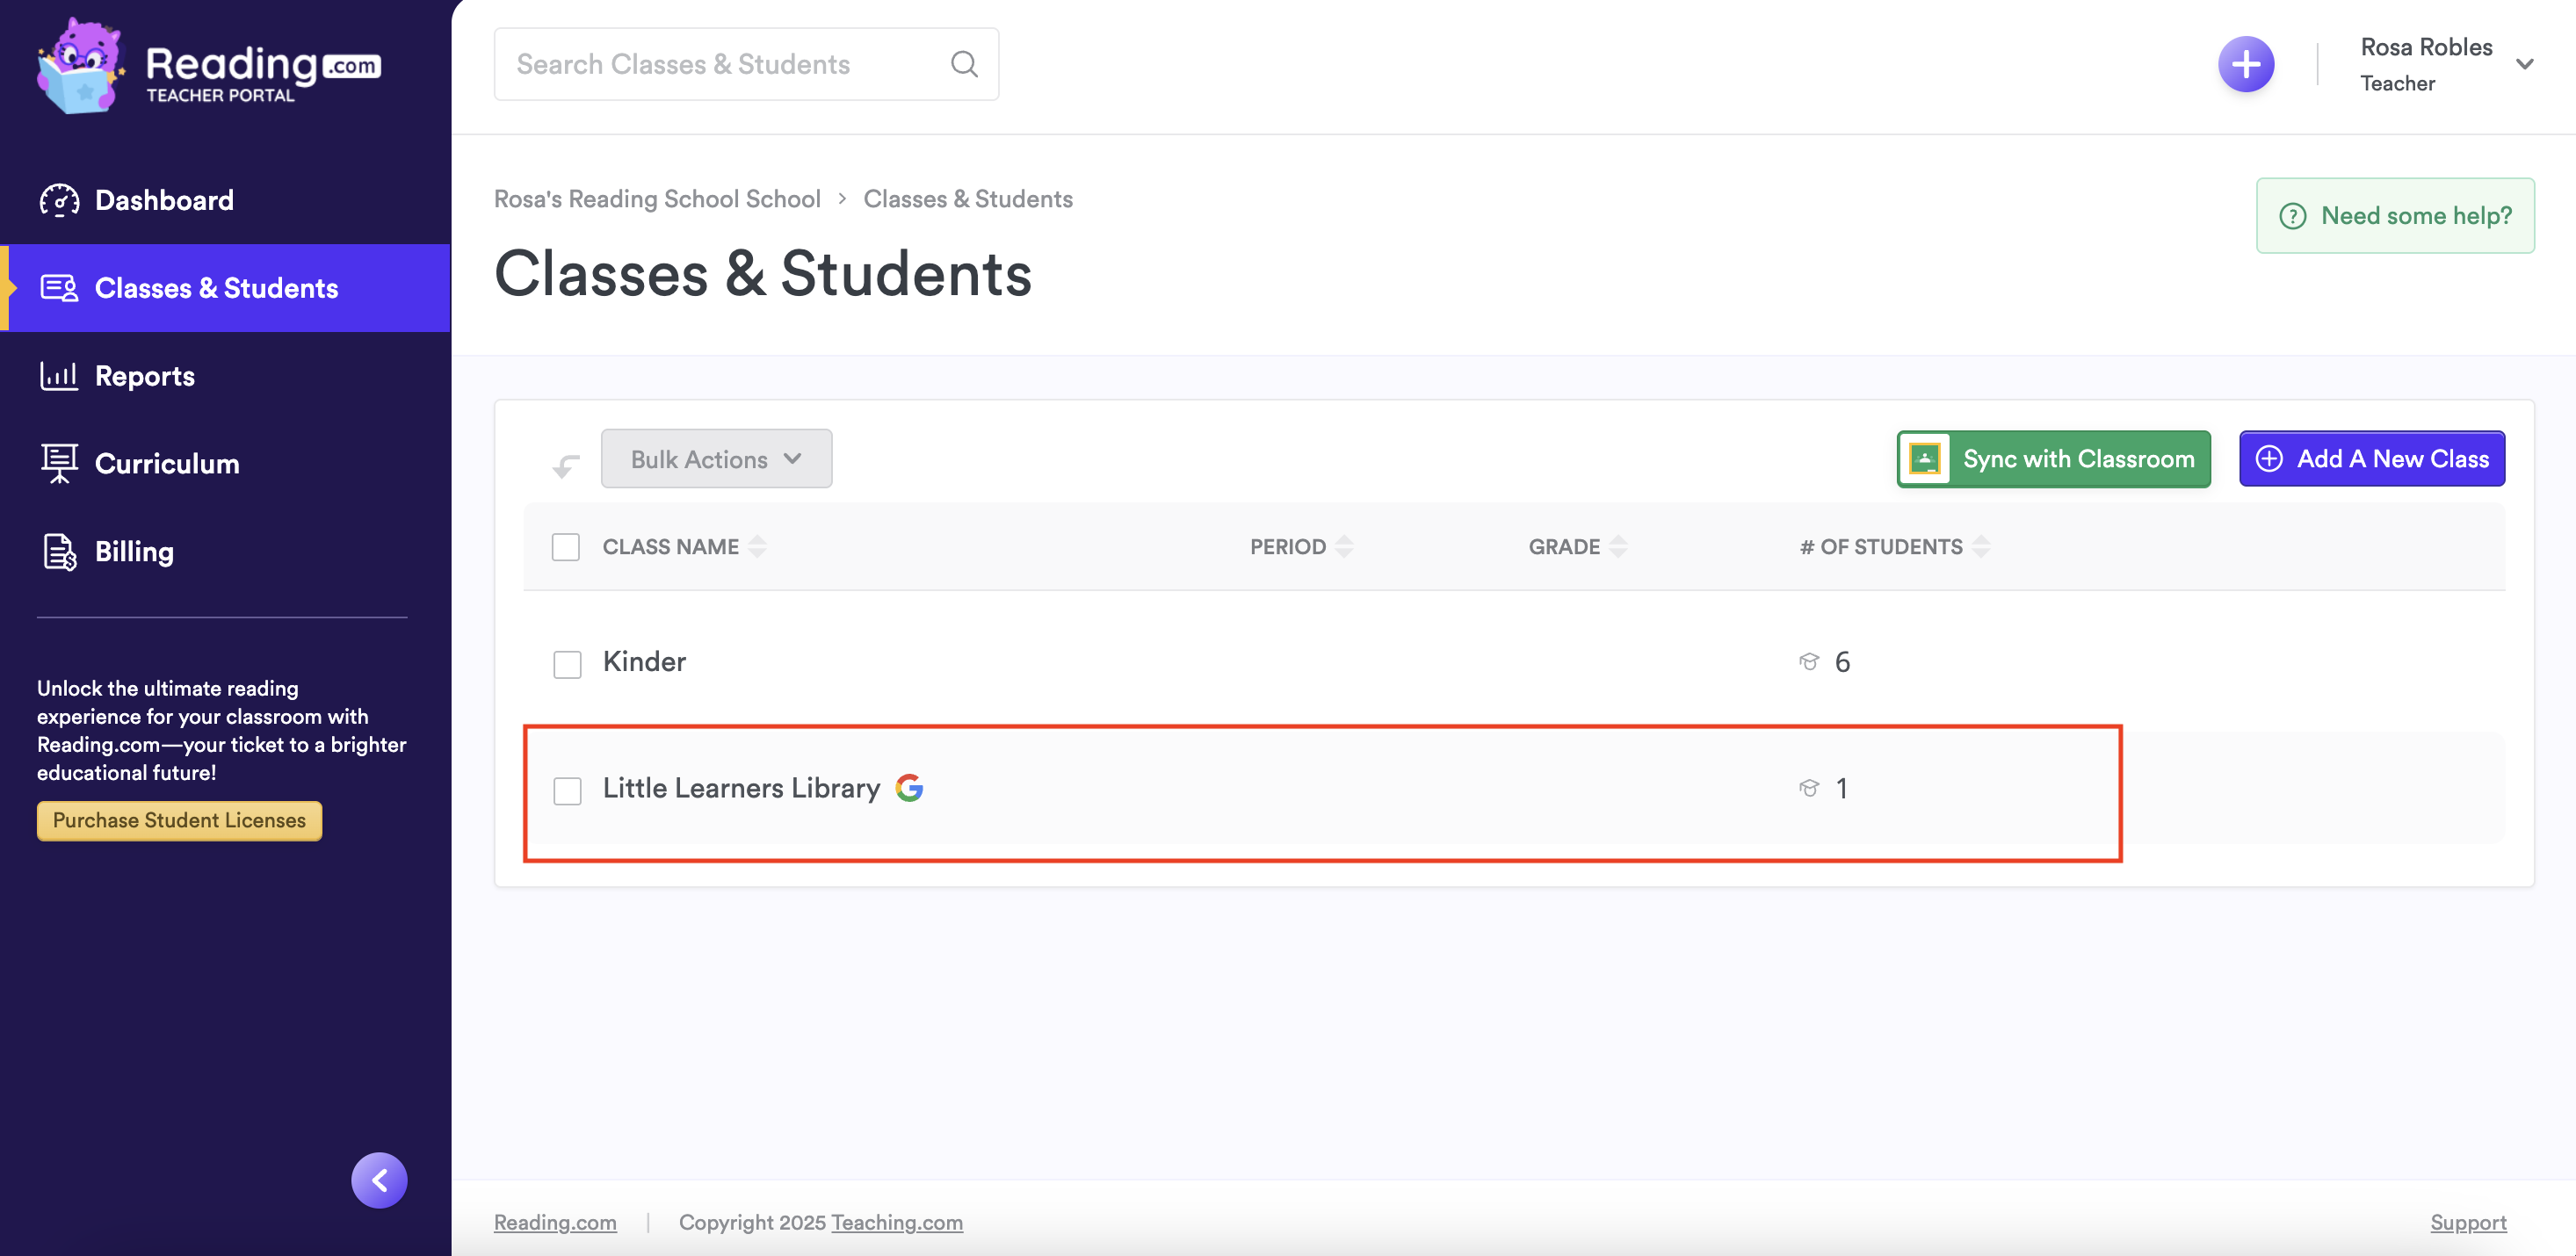Collapse sidebar with purple arrow button
Image resolution: width=2576 pixels, height=1256 pixels.
click(379, 1180)
